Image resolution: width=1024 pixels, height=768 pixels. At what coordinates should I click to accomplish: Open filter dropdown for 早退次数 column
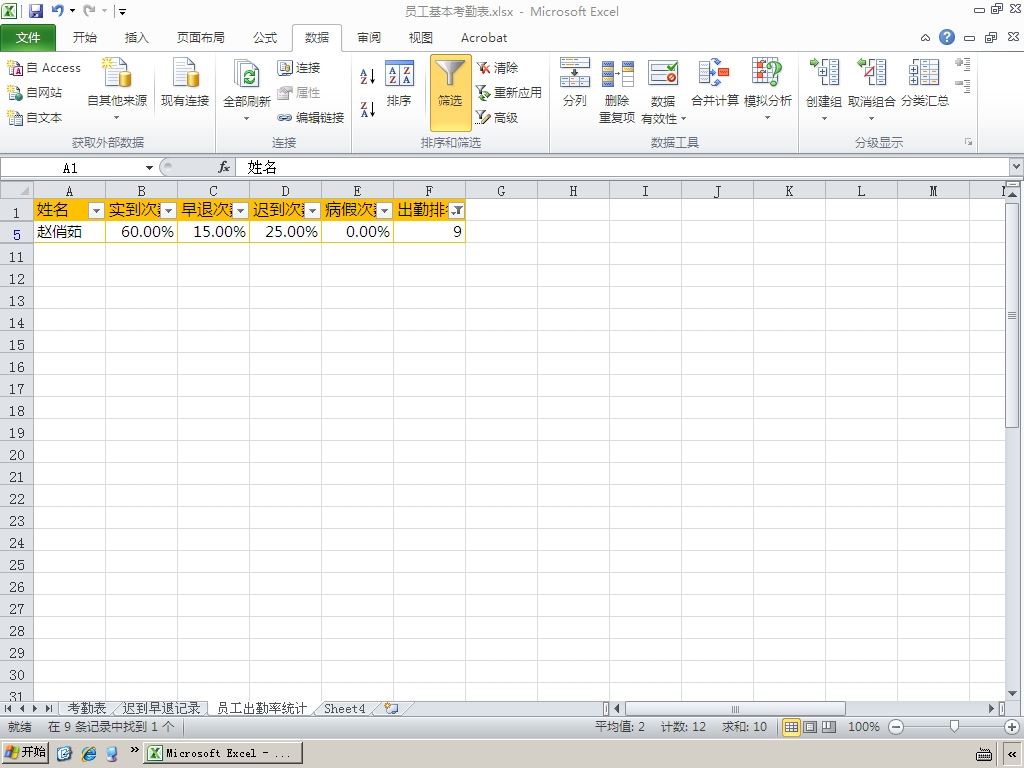click(240, 211)
